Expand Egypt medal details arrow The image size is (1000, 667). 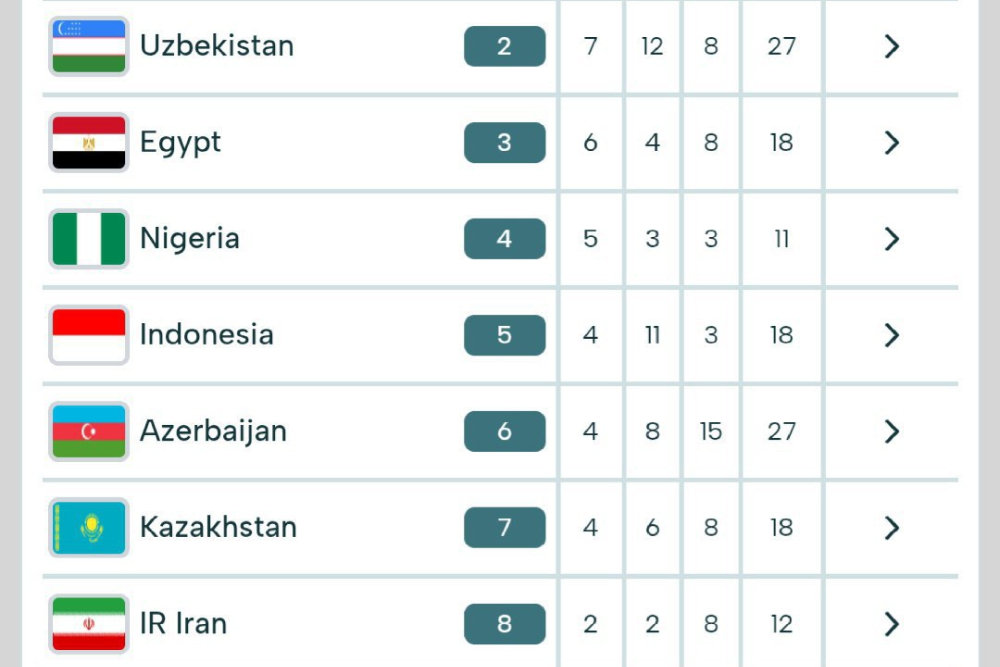[x=892, y=142]
